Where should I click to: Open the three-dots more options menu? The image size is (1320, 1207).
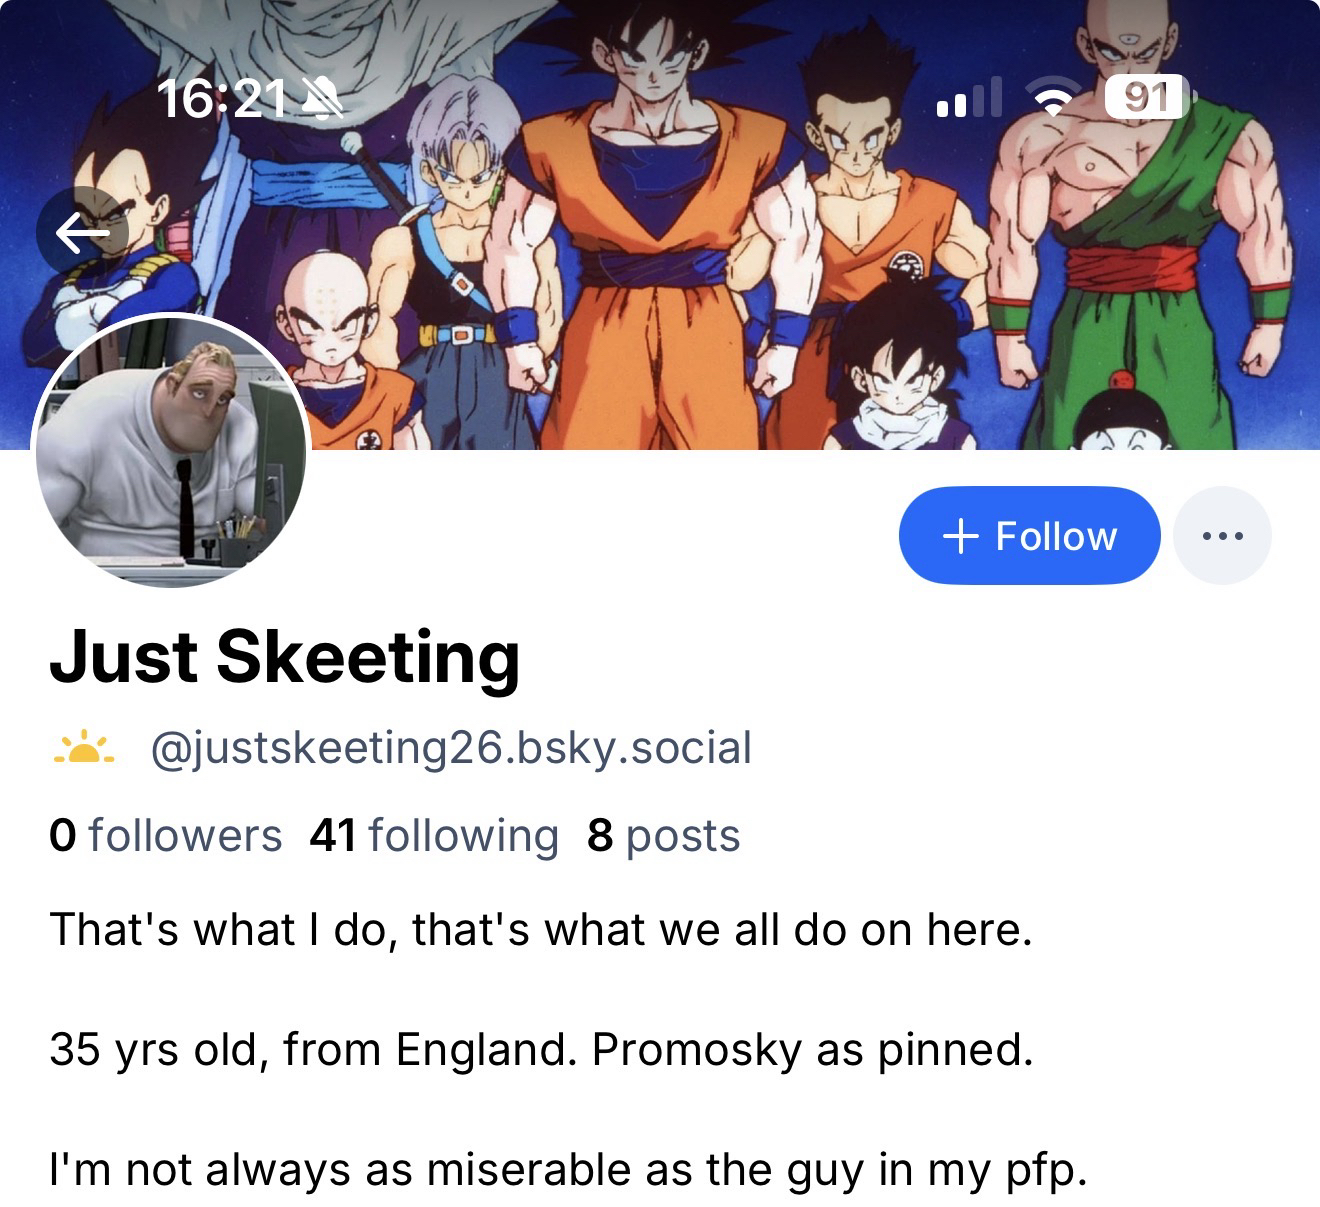1222,536
